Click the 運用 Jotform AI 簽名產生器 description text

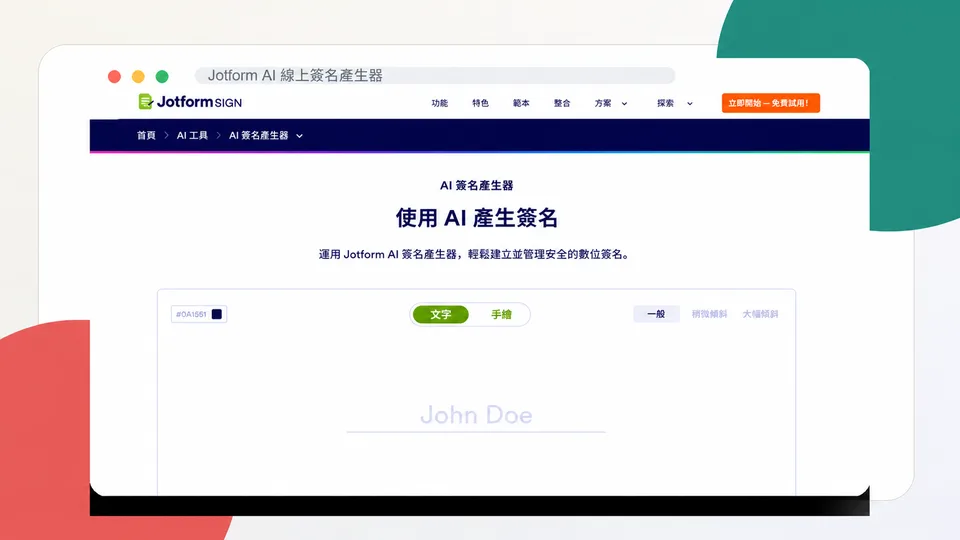(x=475, y=255)
